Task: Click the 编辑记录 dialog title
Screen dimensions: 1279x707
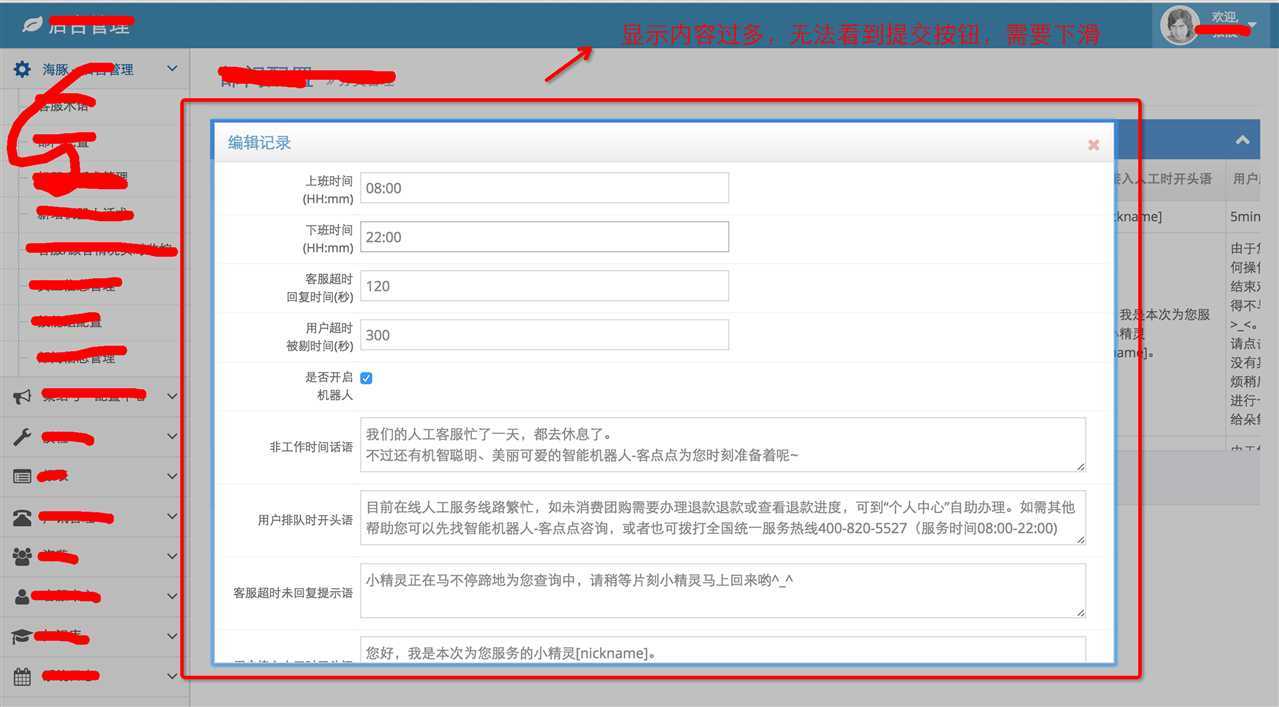Action: (259, 143)
